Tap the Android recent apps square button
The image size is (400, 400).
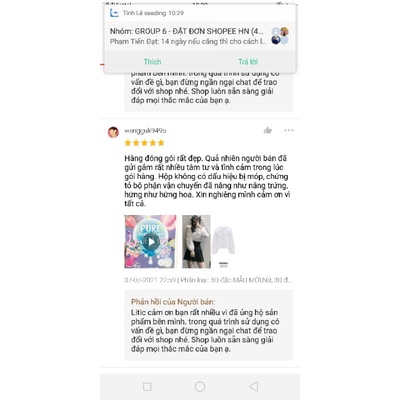147,387
